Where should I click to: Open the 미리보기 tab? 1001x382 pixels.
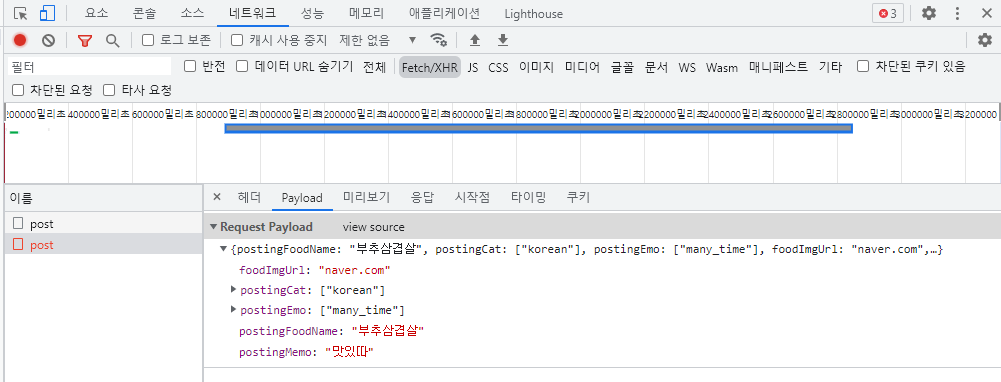click(366, 197)
